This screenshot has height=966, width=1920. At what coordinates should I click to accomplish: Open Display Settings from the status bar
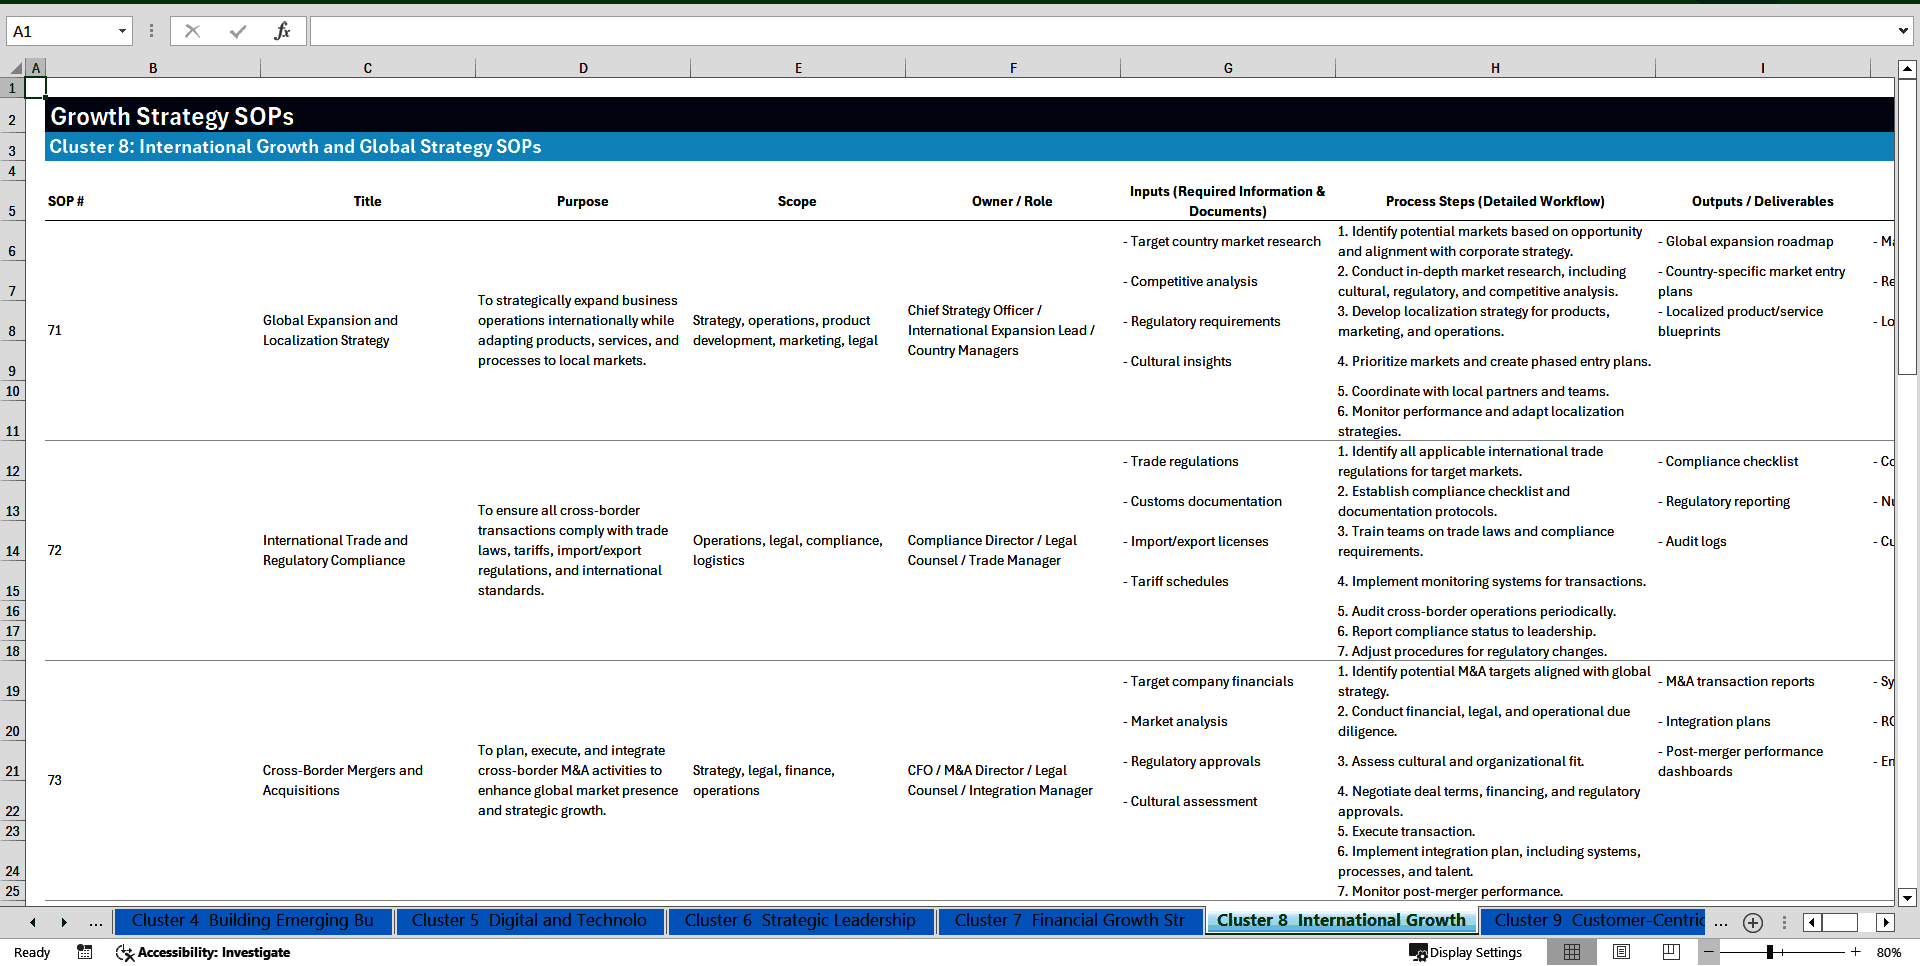click(1465, 952)
